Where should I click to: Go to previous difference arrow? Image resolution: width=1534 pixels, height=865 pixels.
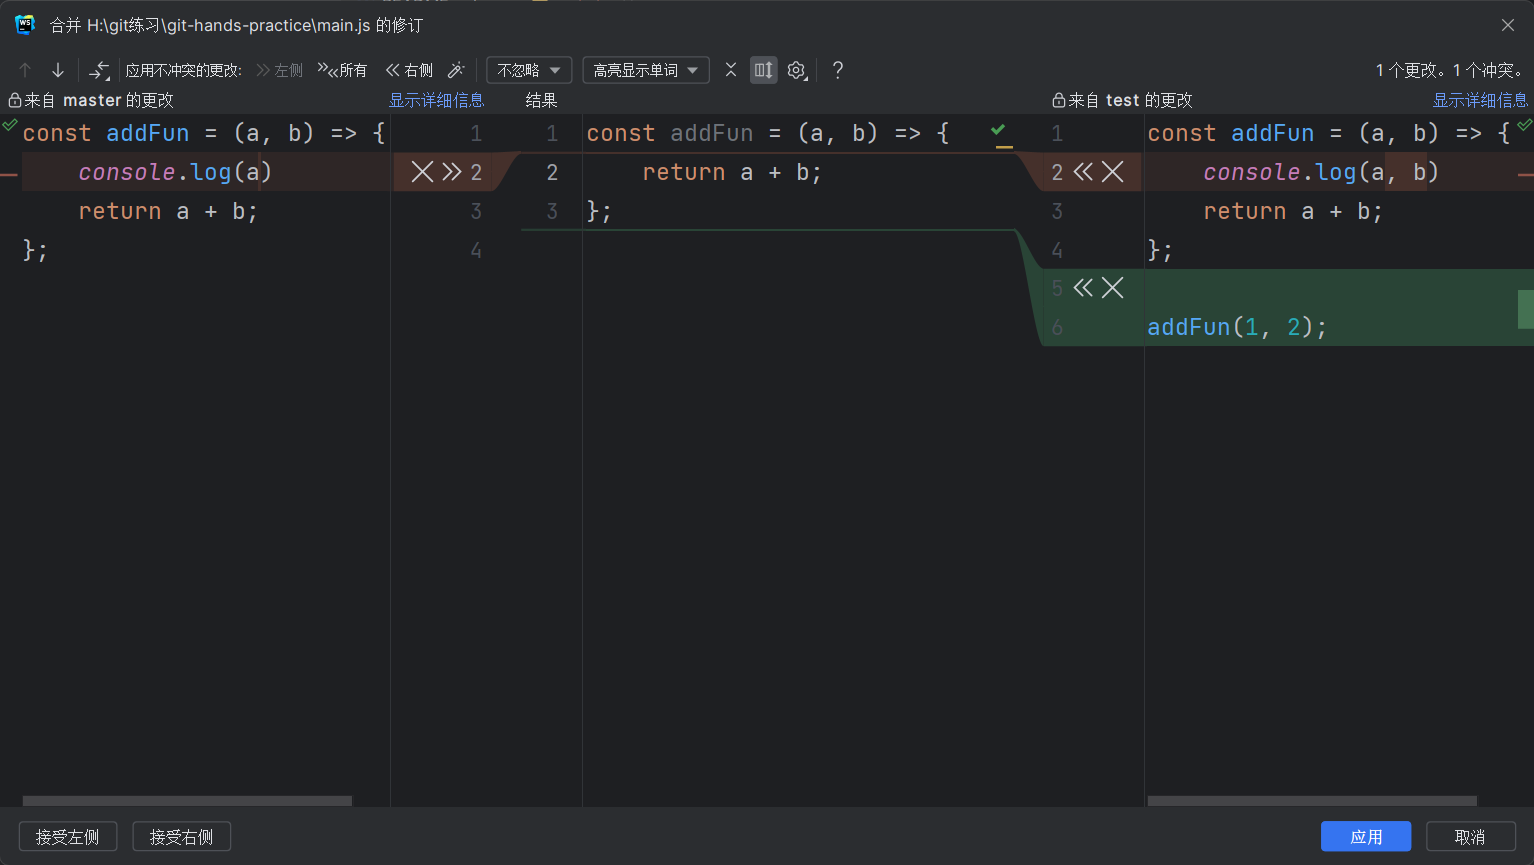(26, 70)
